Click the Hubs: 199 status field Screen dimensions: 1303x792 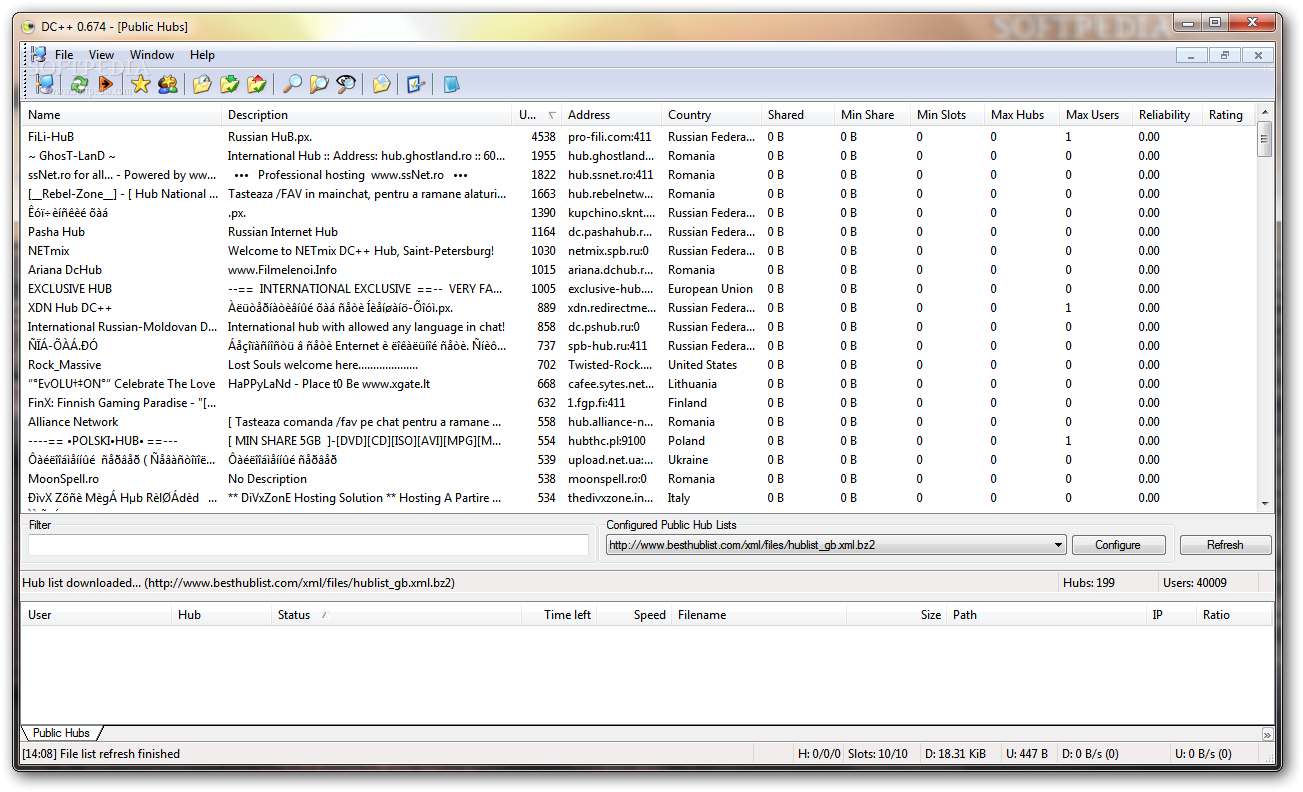point(1107,582)
